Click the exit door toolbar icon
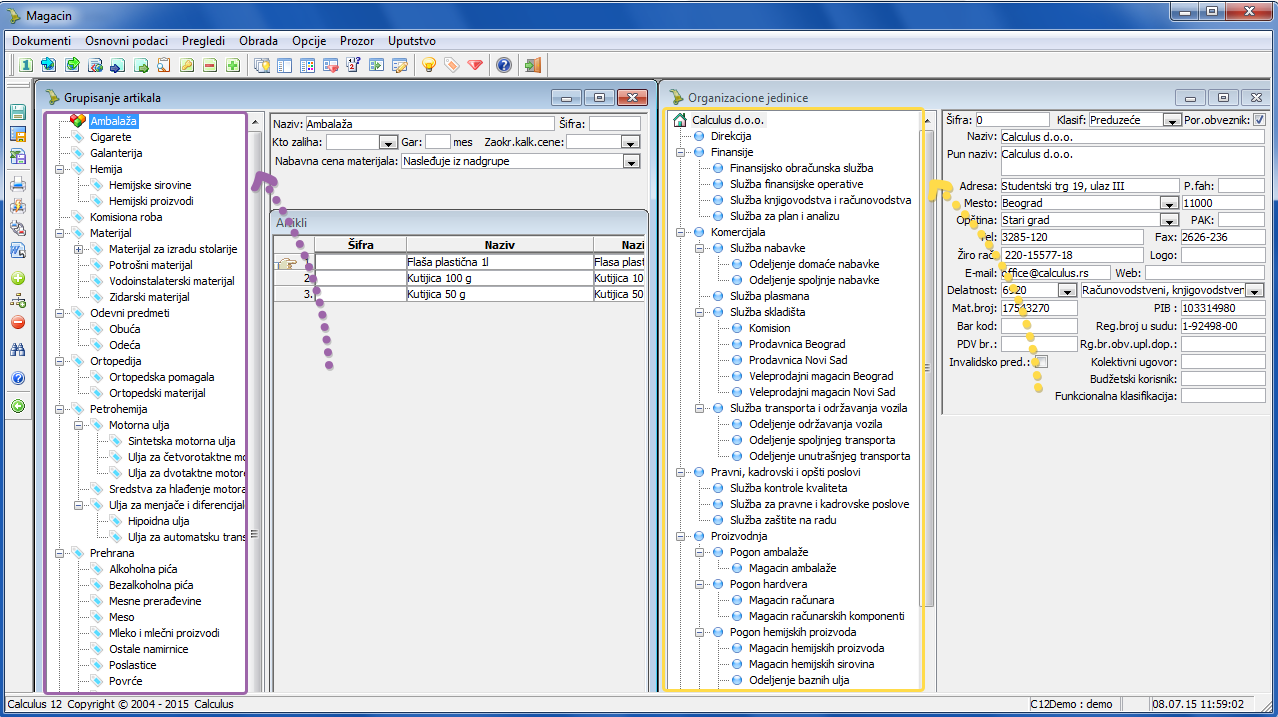This screenshot has height=717, width=1278. point(533,65)
